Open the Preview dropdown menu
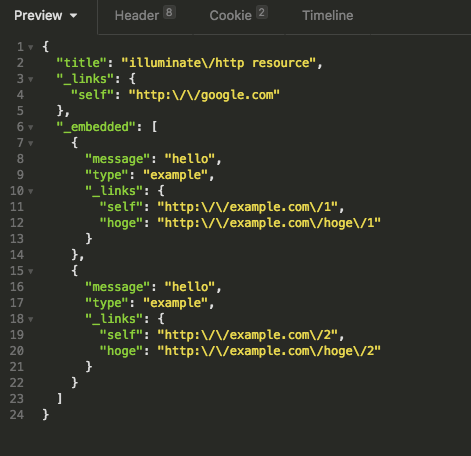Viewport: 471px width, 456px height. click(x=46, y=15)
